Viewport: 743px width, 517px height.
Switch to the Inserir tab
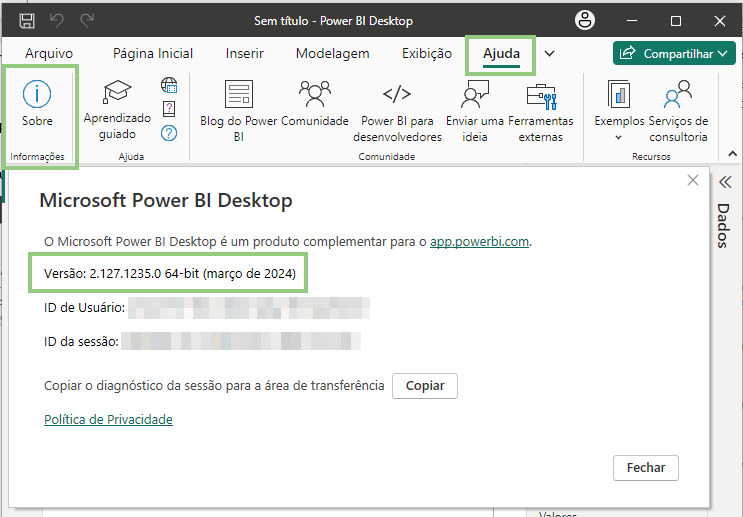pos(245,54)
